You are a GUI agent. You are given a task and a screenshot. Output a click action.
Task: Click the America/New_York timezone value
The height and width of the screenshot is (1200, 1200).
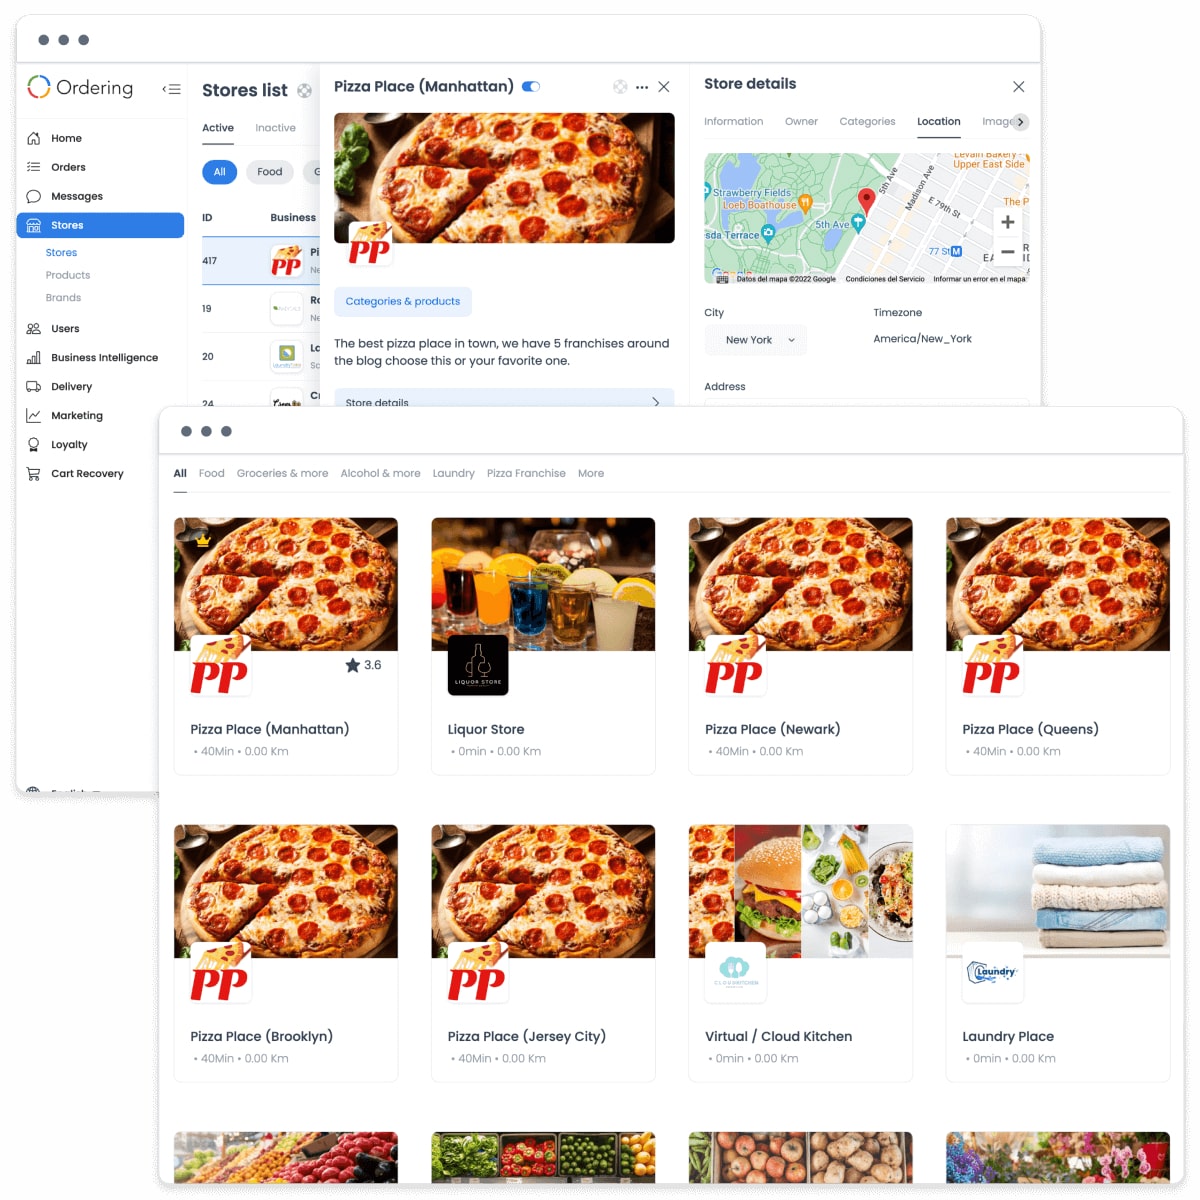coord(922,339)
